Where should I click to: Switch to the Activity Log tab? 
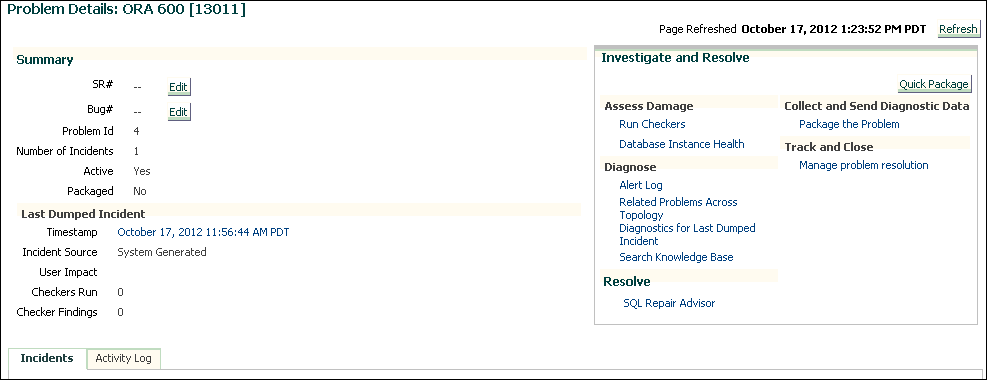[123, 359]
